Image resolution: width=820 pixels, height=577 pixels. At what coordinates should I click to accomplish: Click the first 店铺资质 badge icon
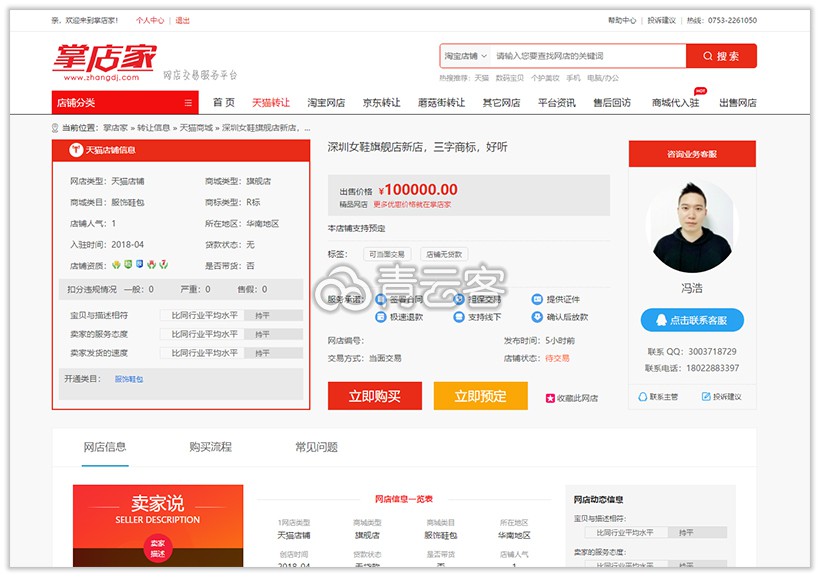[116, 265]
